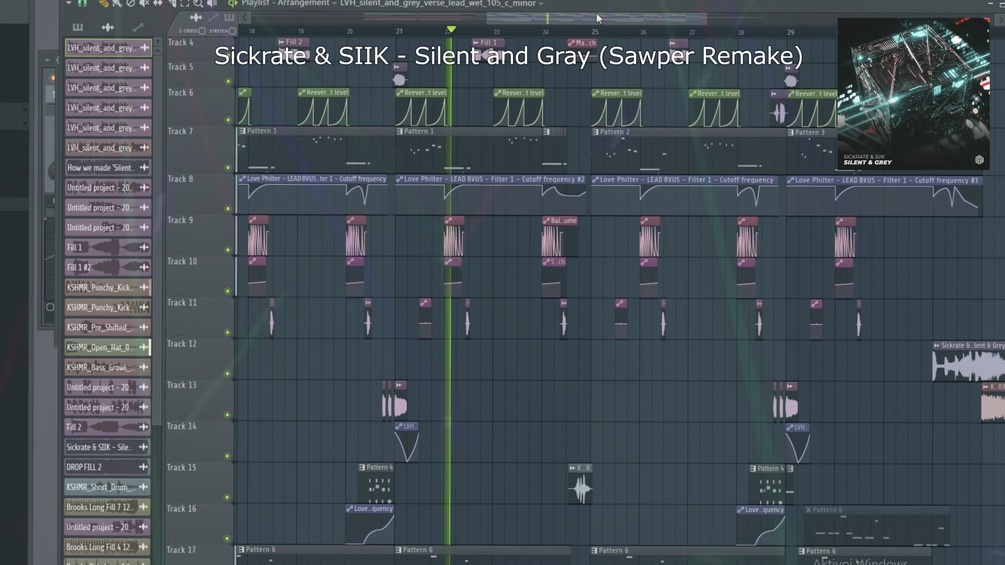Select the KSHMR_Open_Hat sample in picker
The height and width of the screenshot is (565, 1005).
108,347
